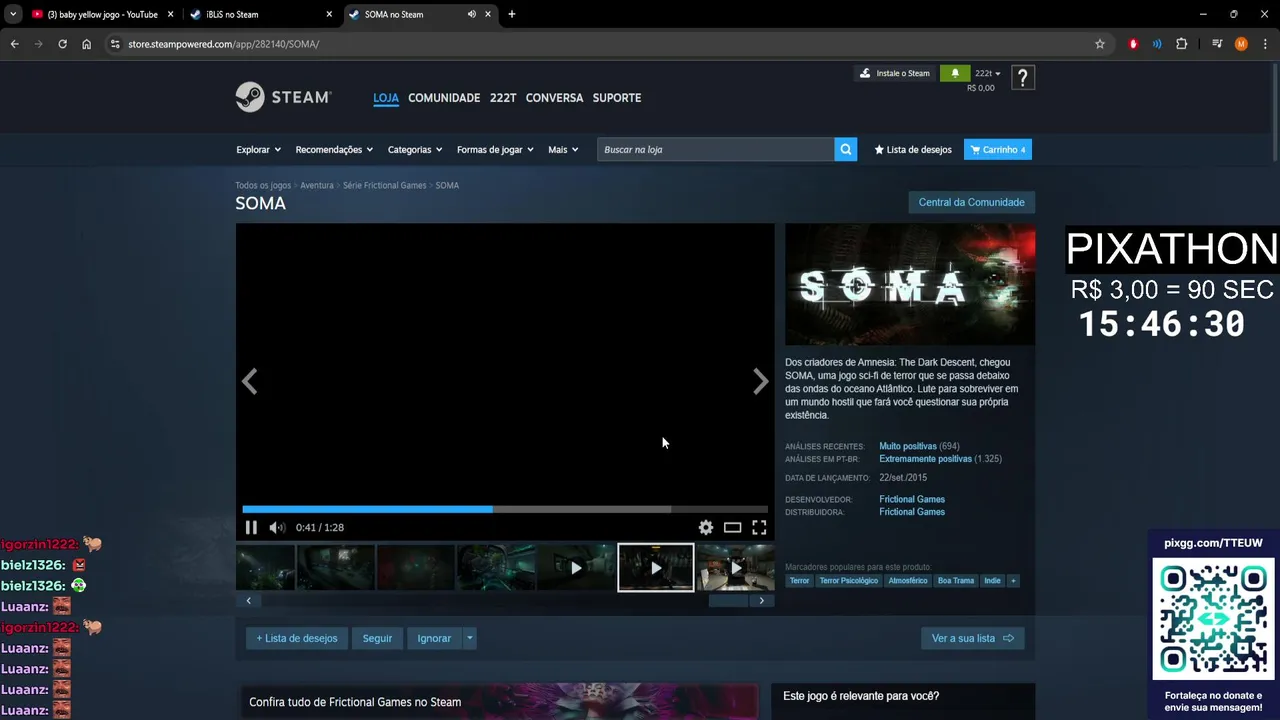Go to previous media with left arrow

pos(249,381)
